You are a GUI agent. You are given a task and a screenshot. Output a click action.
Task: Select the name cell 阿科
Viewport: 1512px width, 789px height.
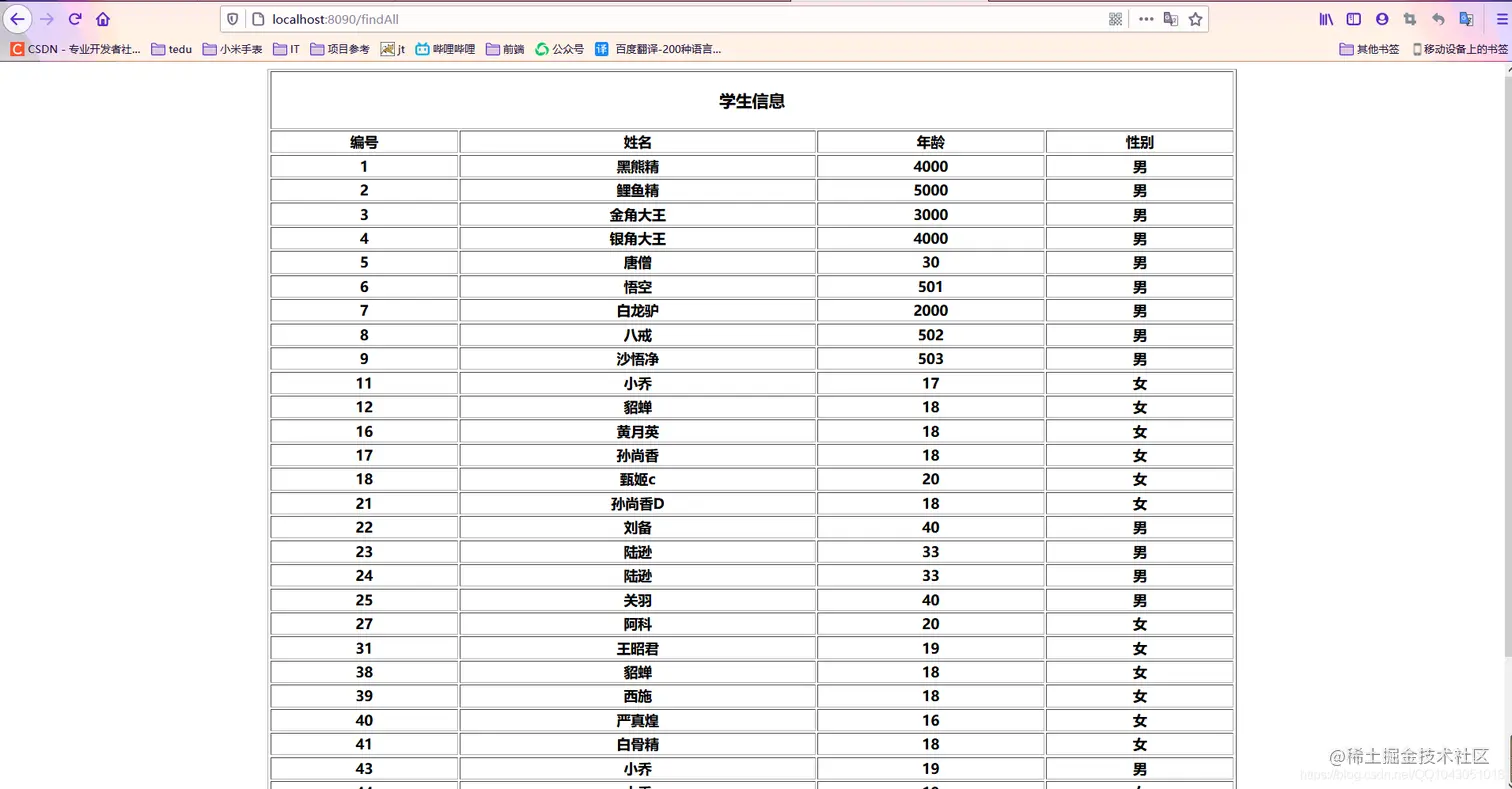[638, 624]
